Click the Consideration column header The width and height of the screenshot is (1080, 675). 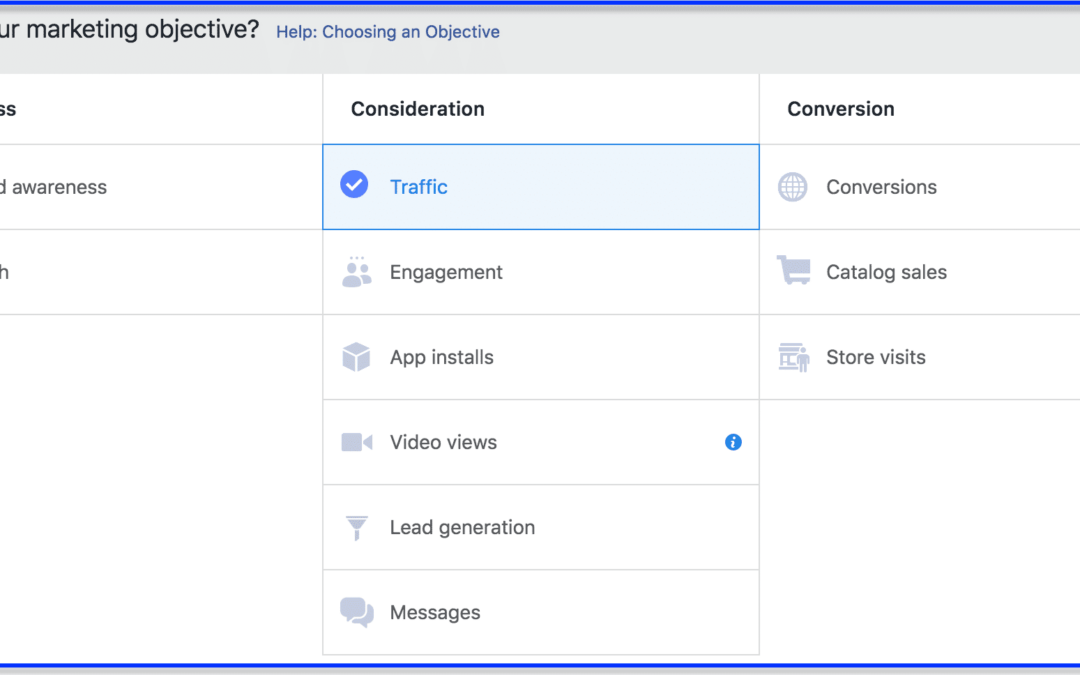pyautogui.click(x=417, y=109)
